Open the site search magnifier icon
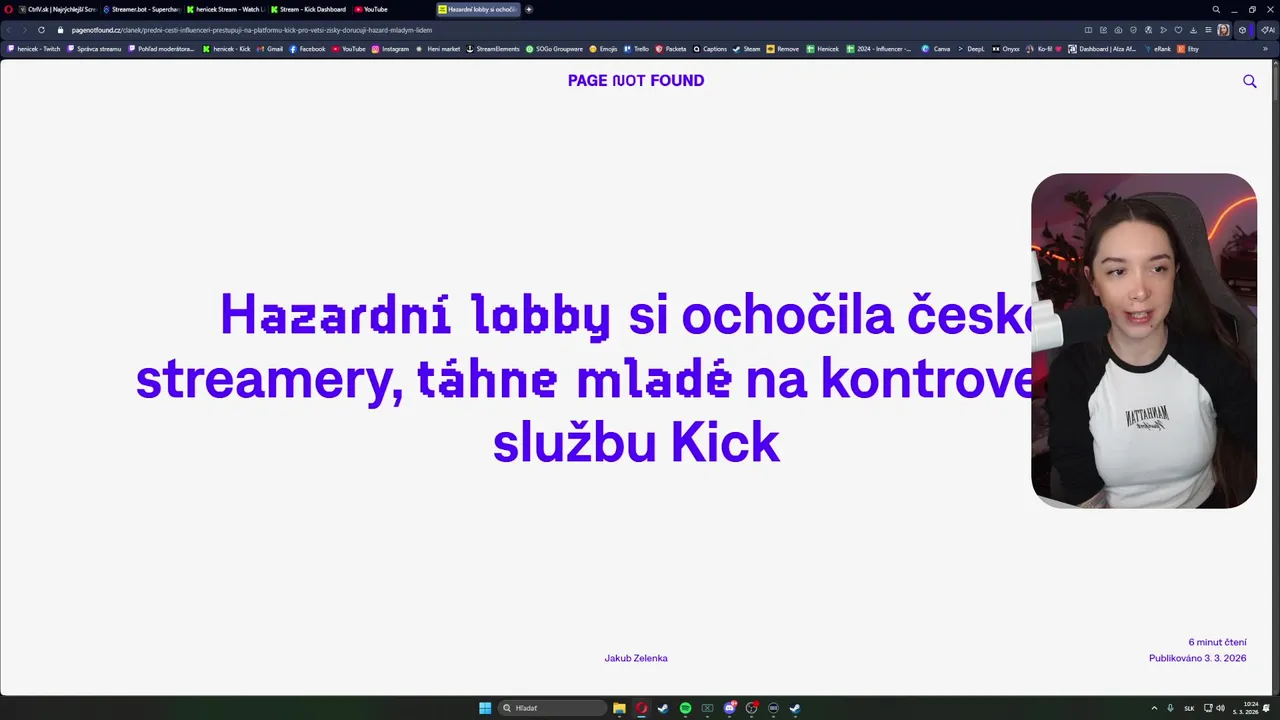 click(x=1250, y=81)
